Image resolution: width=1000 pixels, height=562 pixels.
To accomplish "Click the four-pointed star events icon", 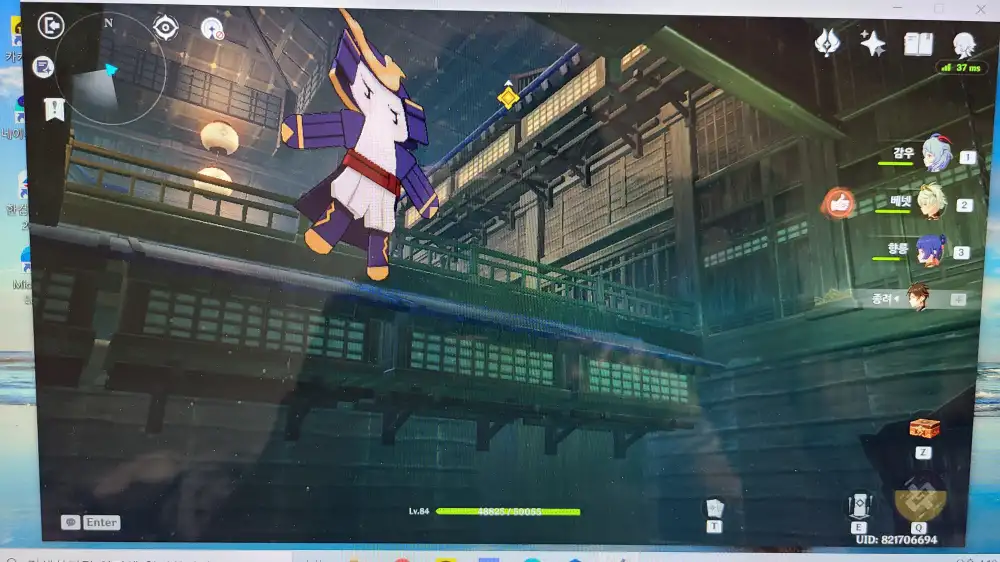I will click(x=872, y=42).
